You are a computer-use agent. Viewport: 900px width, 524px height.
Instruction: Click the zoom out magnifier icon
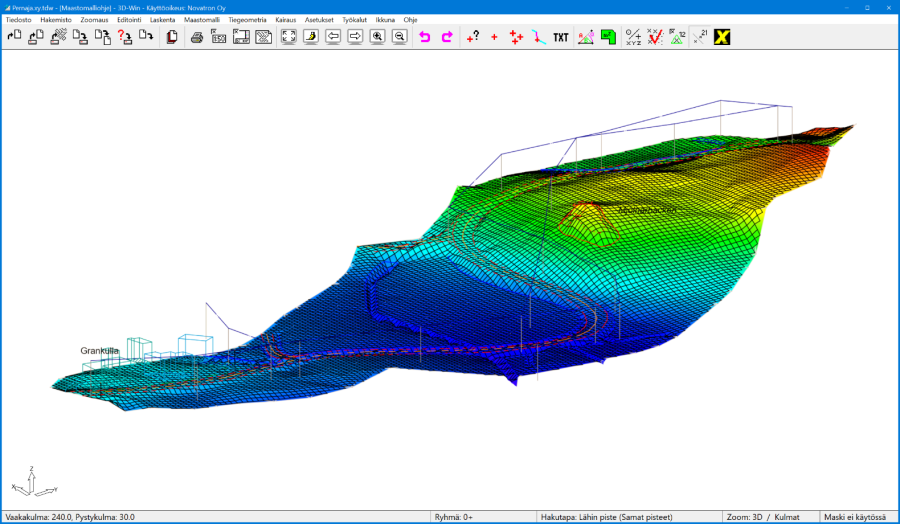pos(399,37)
